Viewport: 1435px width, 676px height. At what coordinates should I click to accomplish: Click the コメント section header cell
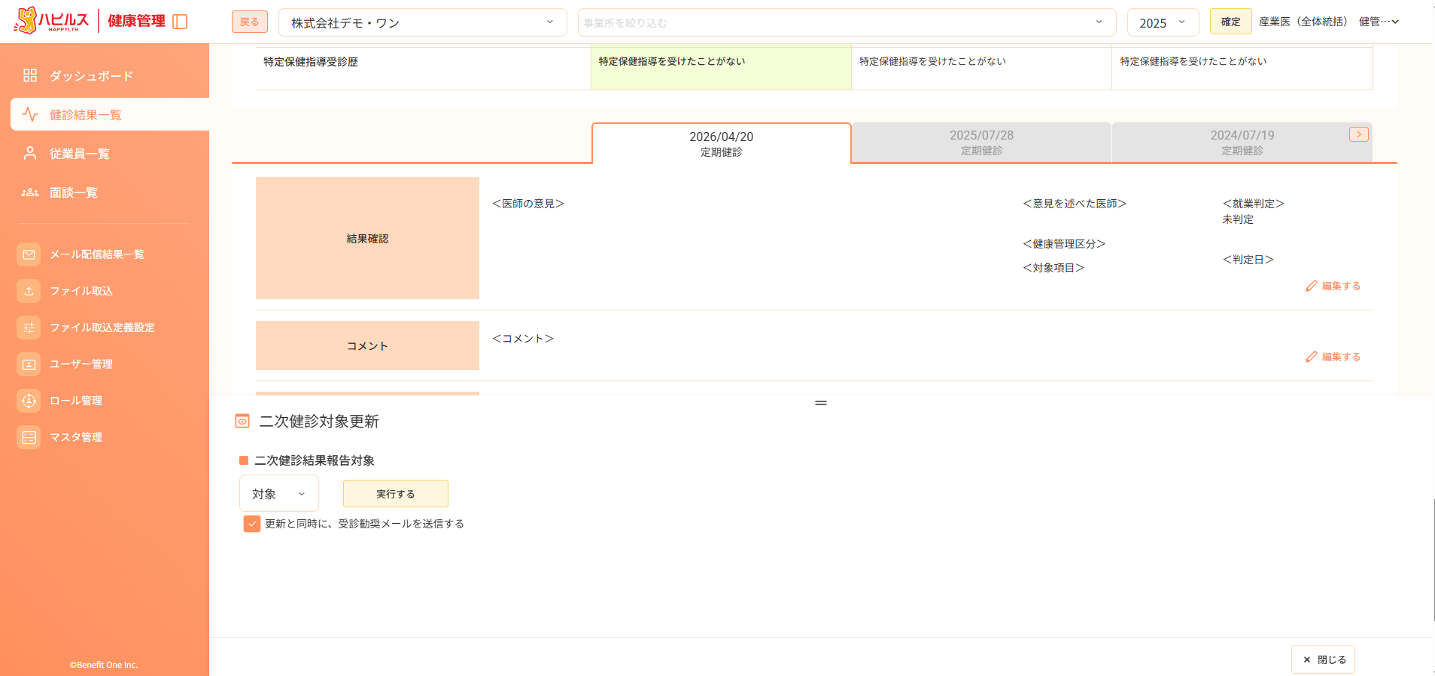pyautogui.click(x=368, y=345)
